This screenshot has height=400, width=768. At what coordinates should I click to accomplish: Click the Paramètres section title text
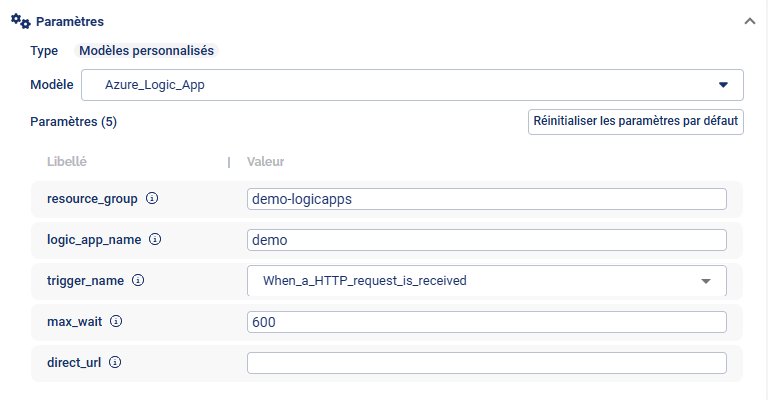pos(70,21)
